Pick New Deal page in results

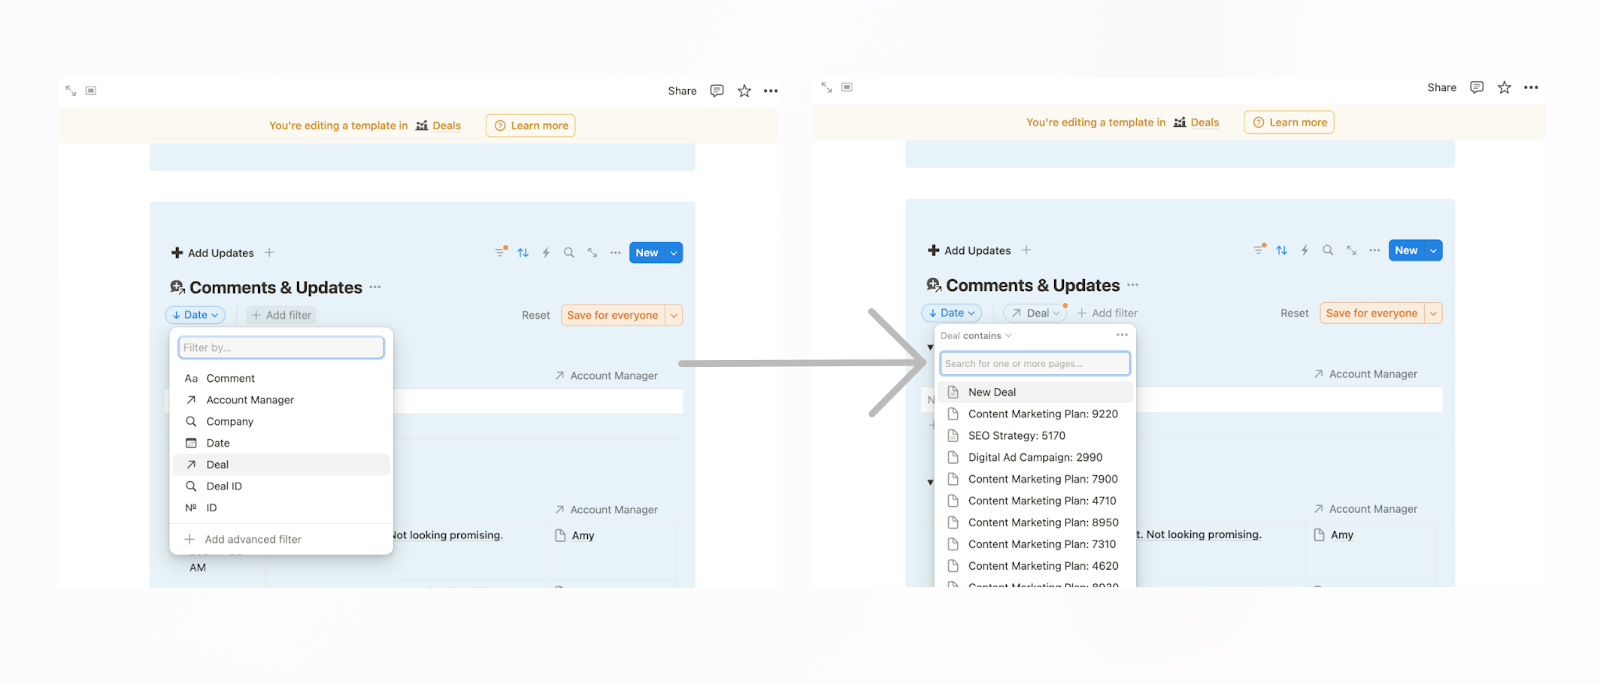coord(1035,392)
